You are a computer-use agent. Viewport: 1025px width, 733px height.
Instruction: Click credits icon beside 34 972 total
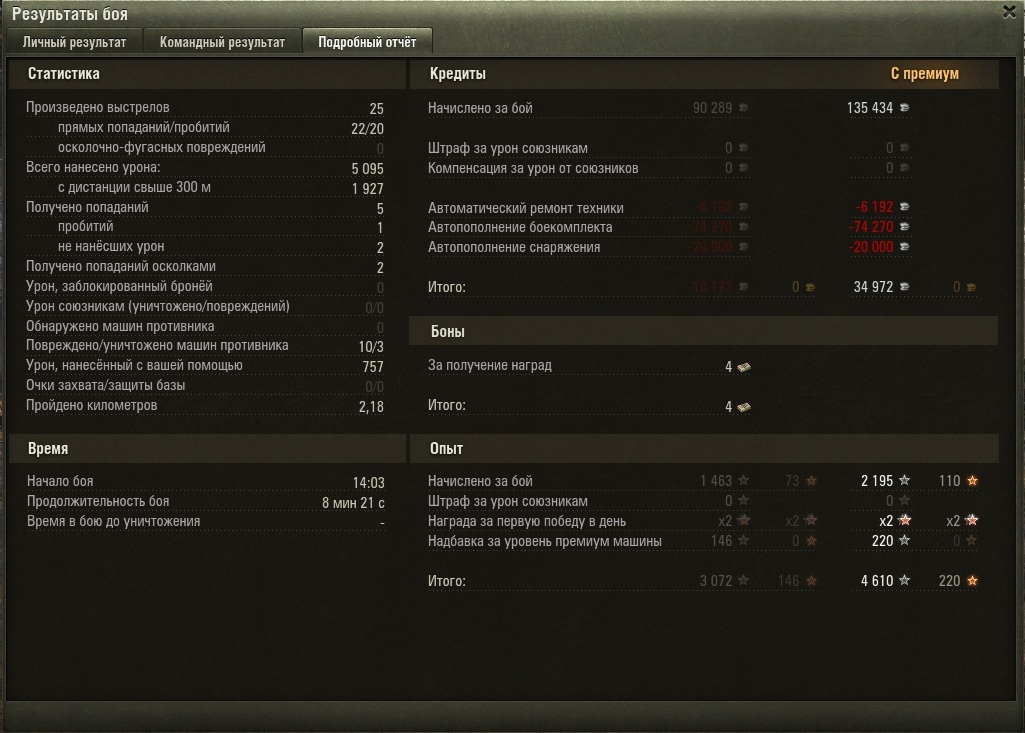pos(904,286)
